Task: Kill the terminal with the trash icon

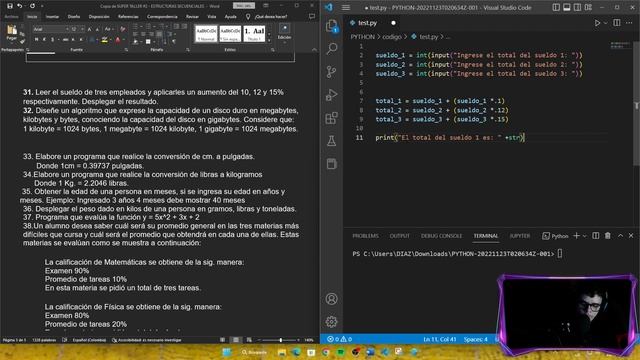Action: (x=608, y=236)
